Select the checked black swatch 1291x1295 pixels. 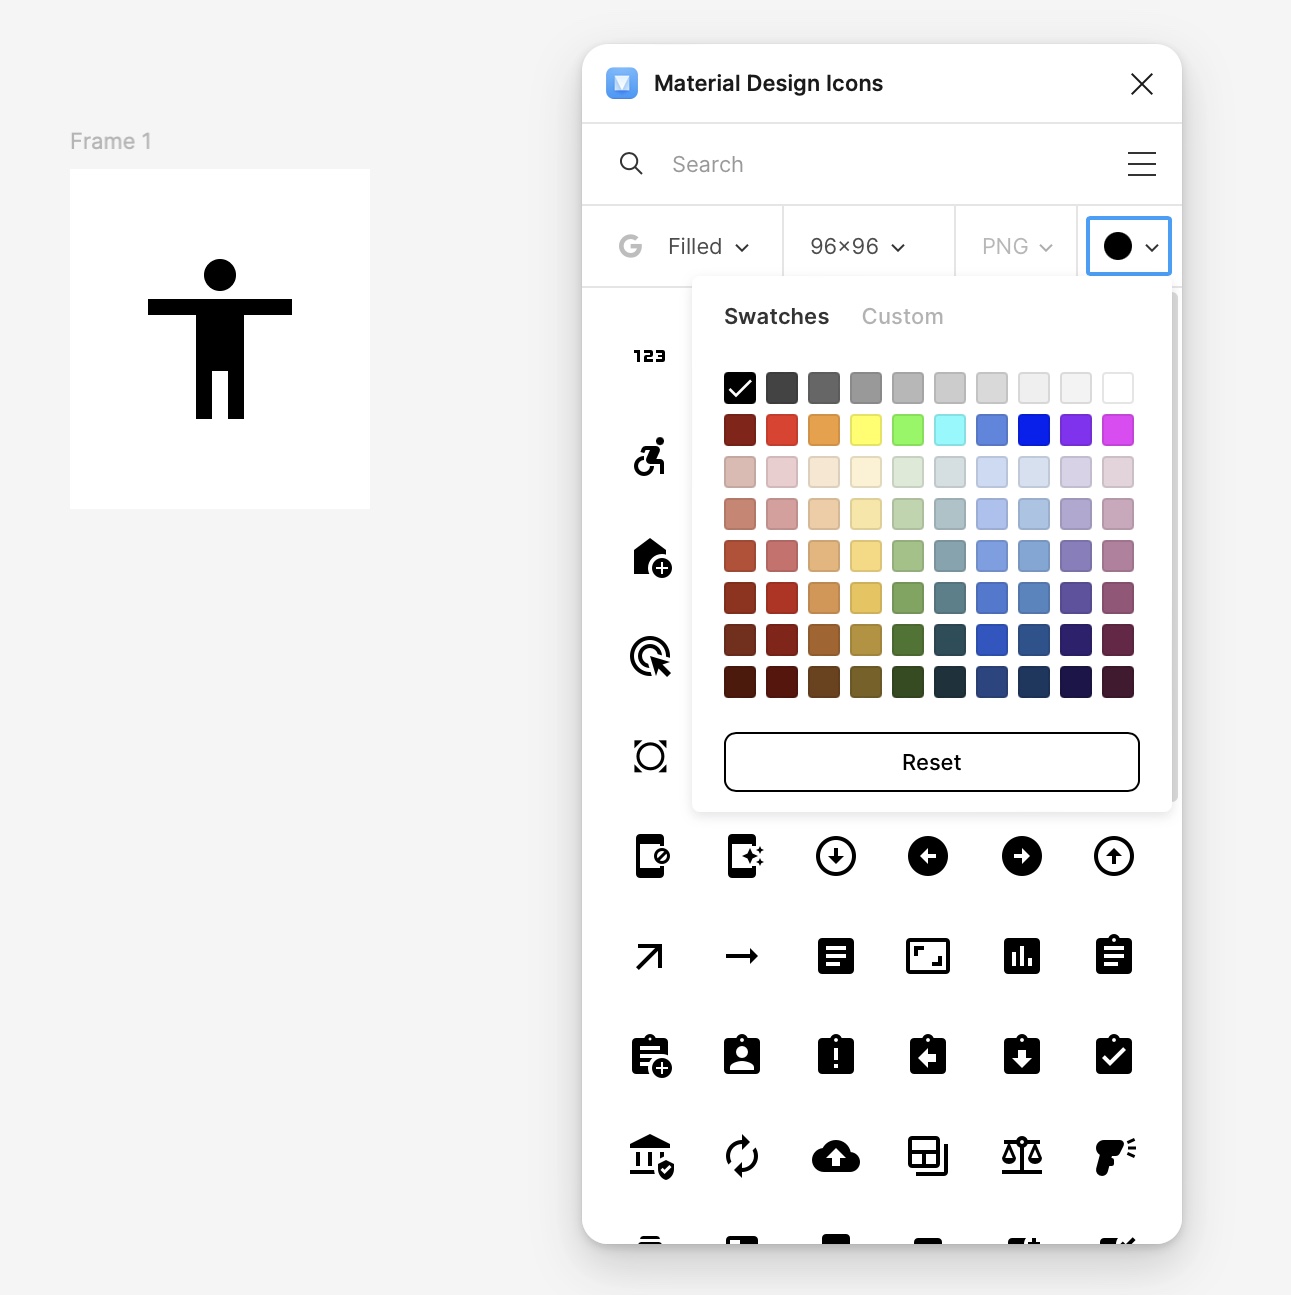740,388
